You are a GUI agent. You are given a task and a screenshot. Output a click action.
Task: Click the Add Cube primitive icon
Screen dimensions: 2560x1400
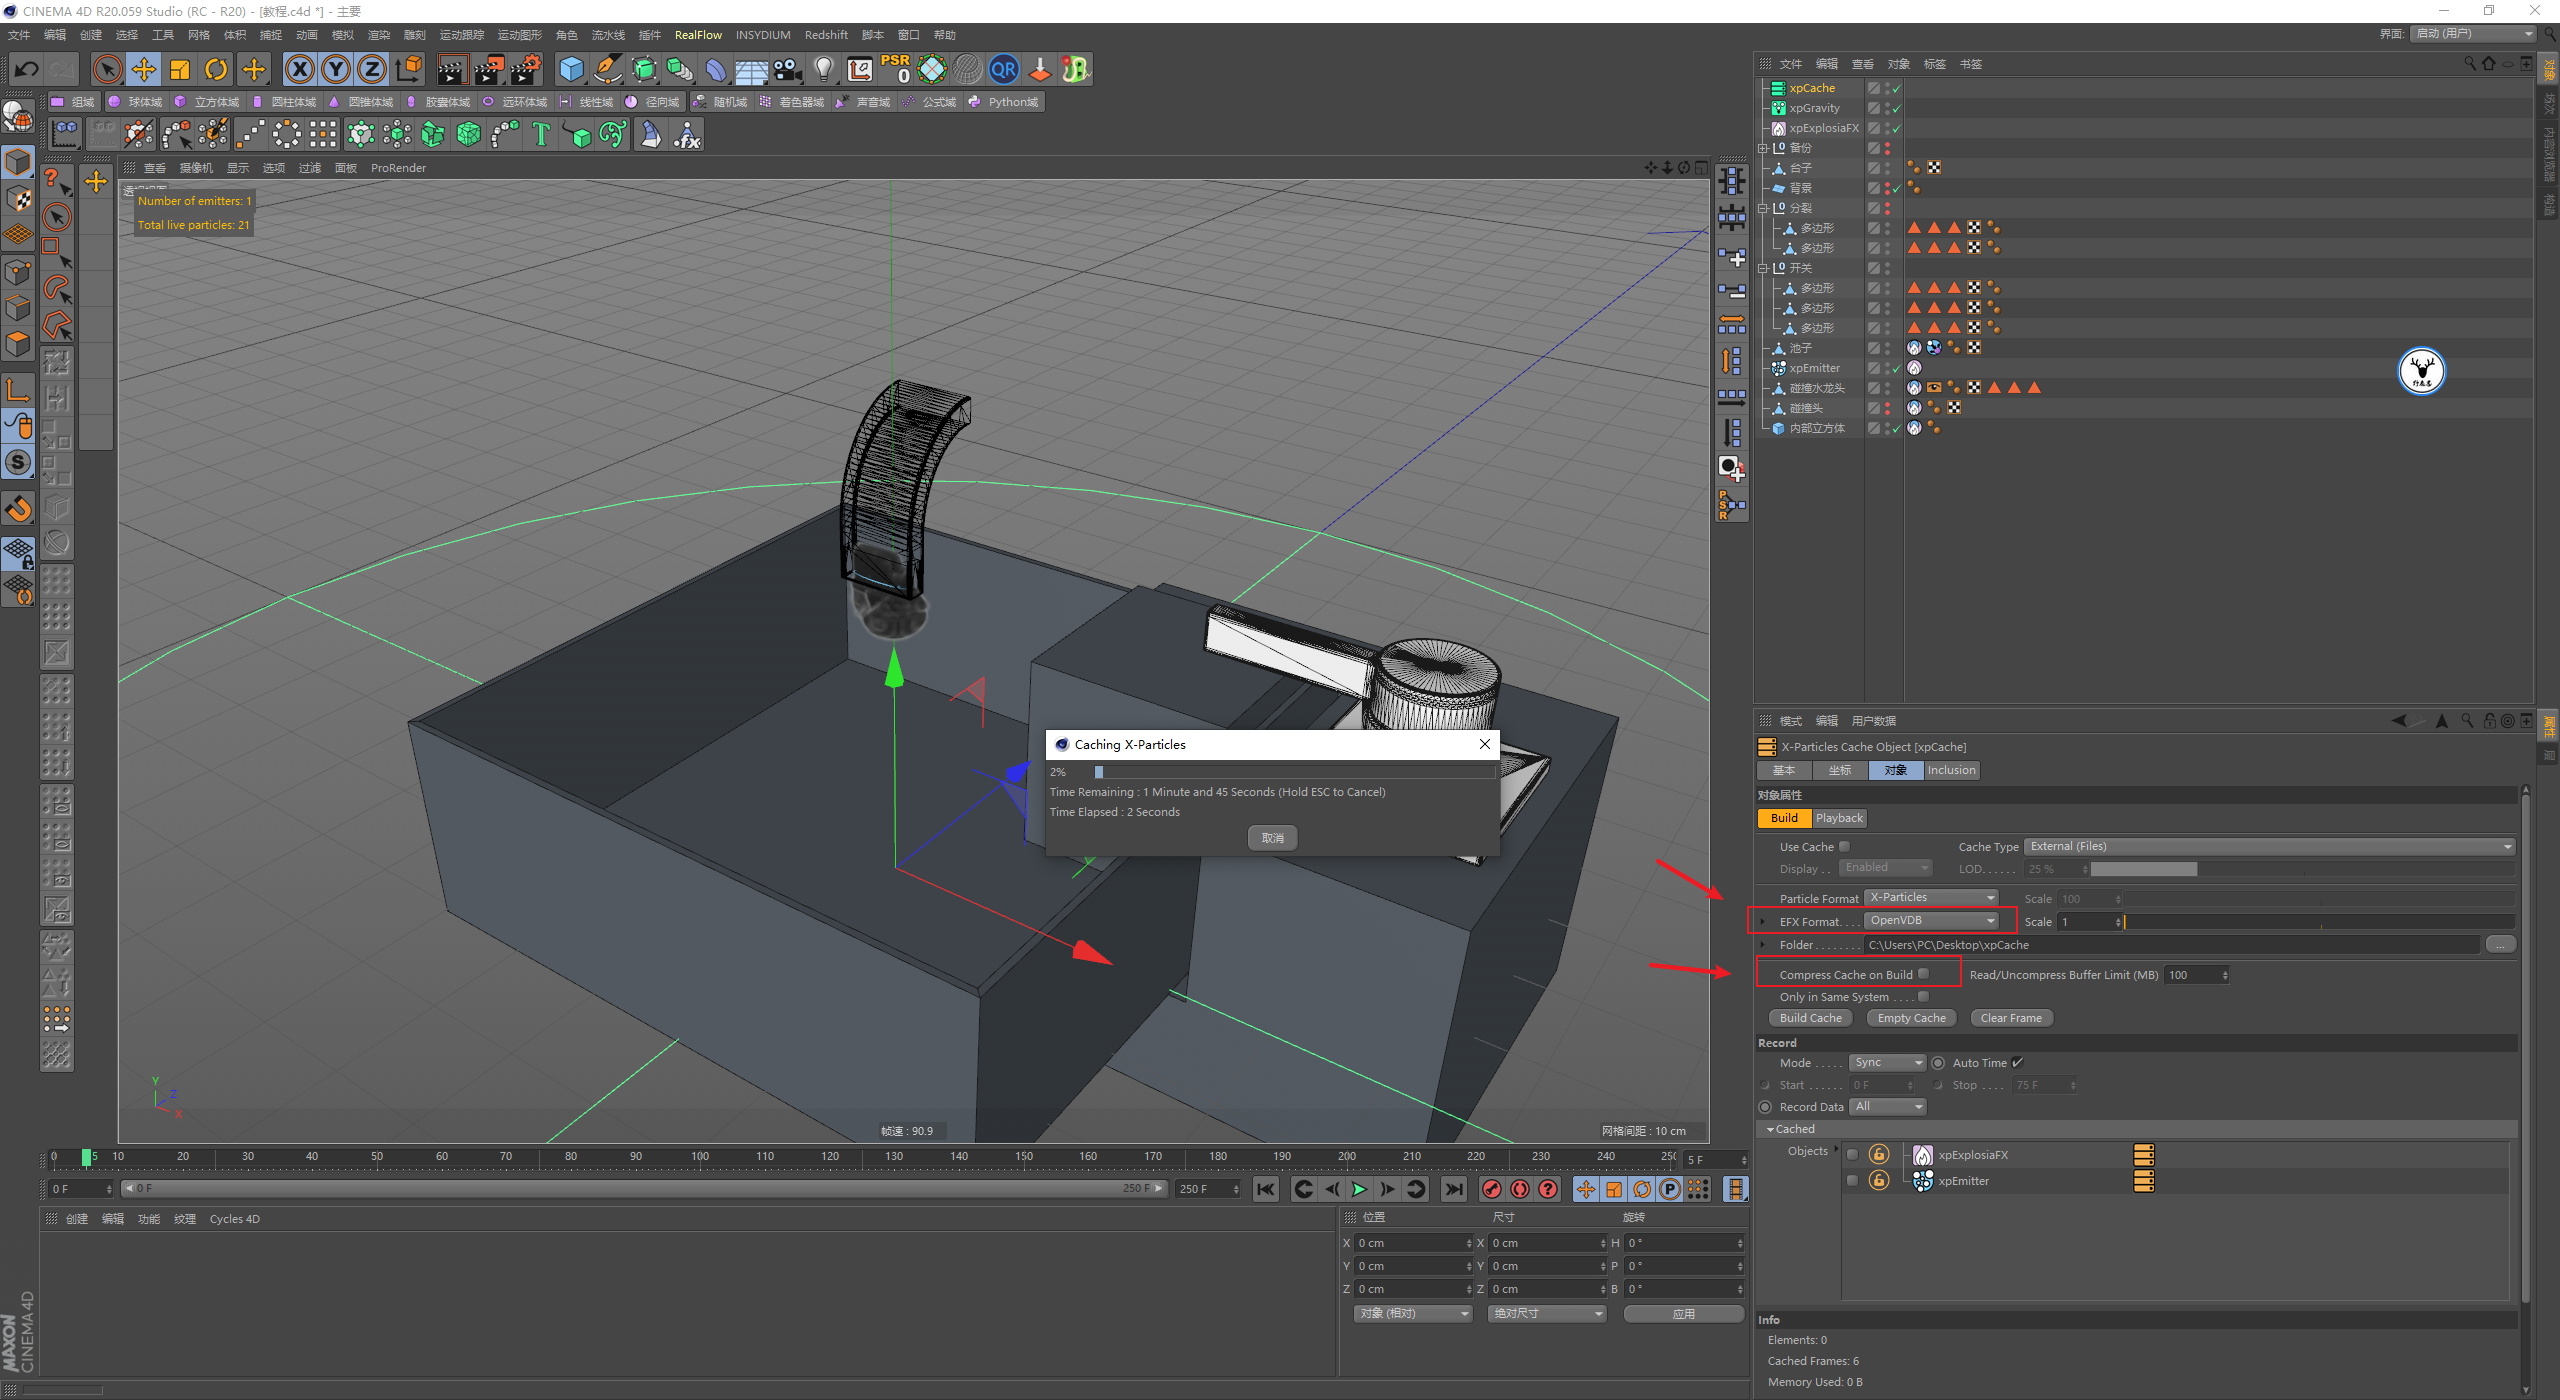point(571,69)
